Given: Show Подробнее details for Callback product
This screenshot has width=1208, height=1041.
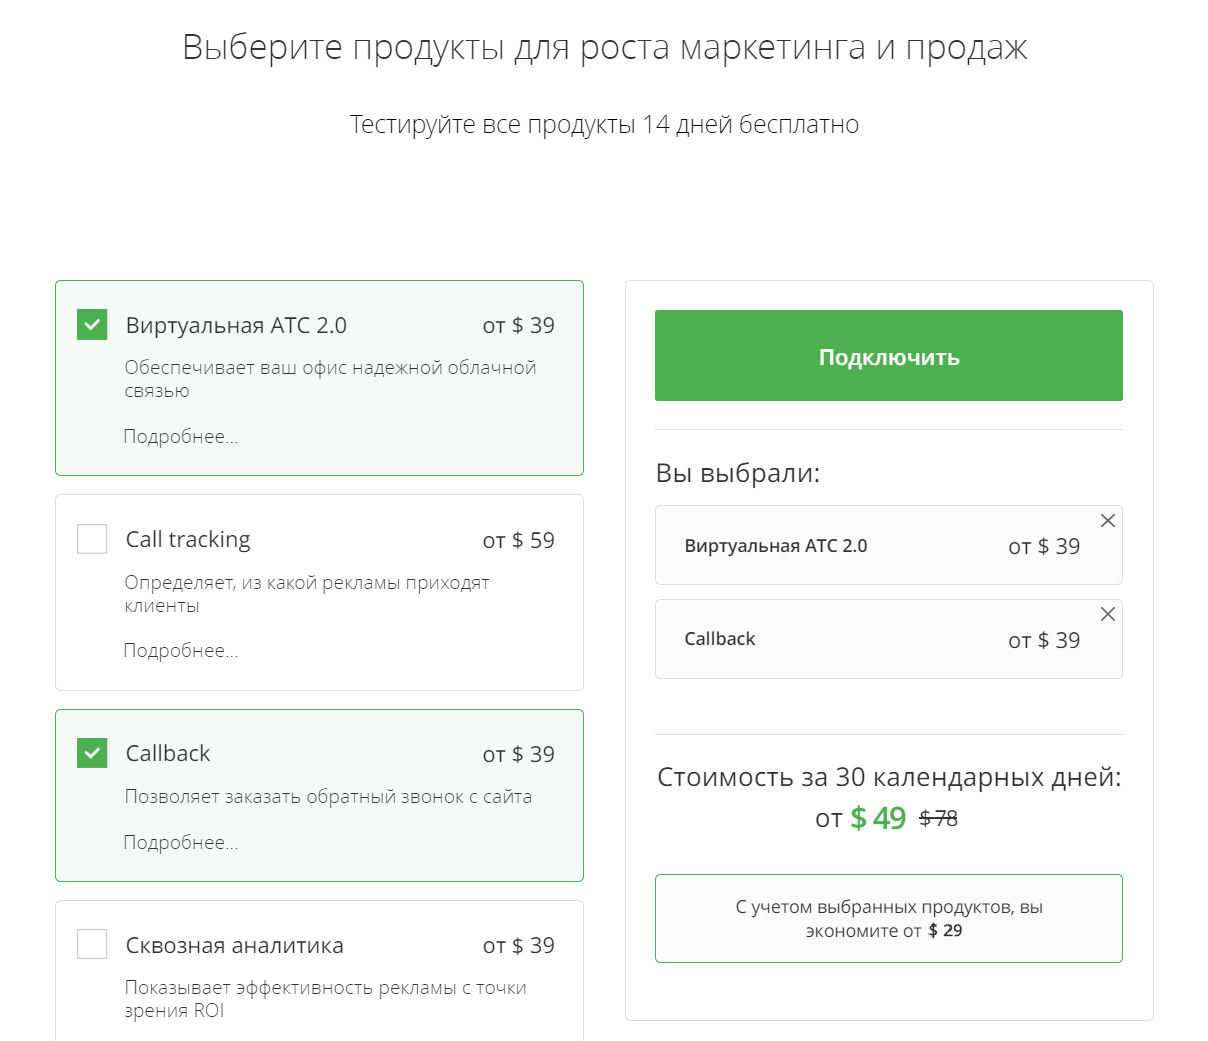Looking at the screenshot, I should (180, 842).
